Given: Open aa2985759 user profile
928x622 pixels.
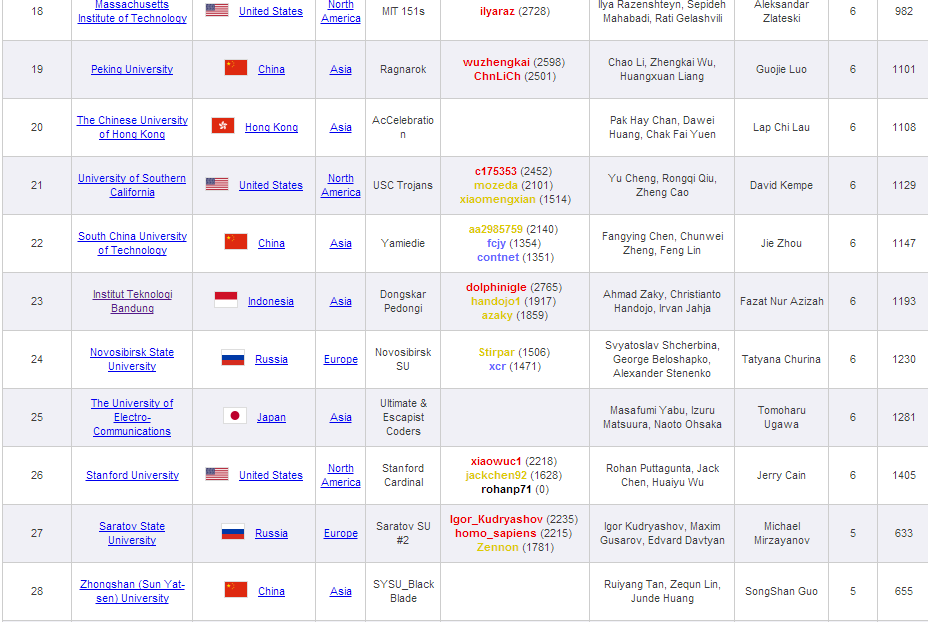Looking at the screenshot, I should click(495, 229).
